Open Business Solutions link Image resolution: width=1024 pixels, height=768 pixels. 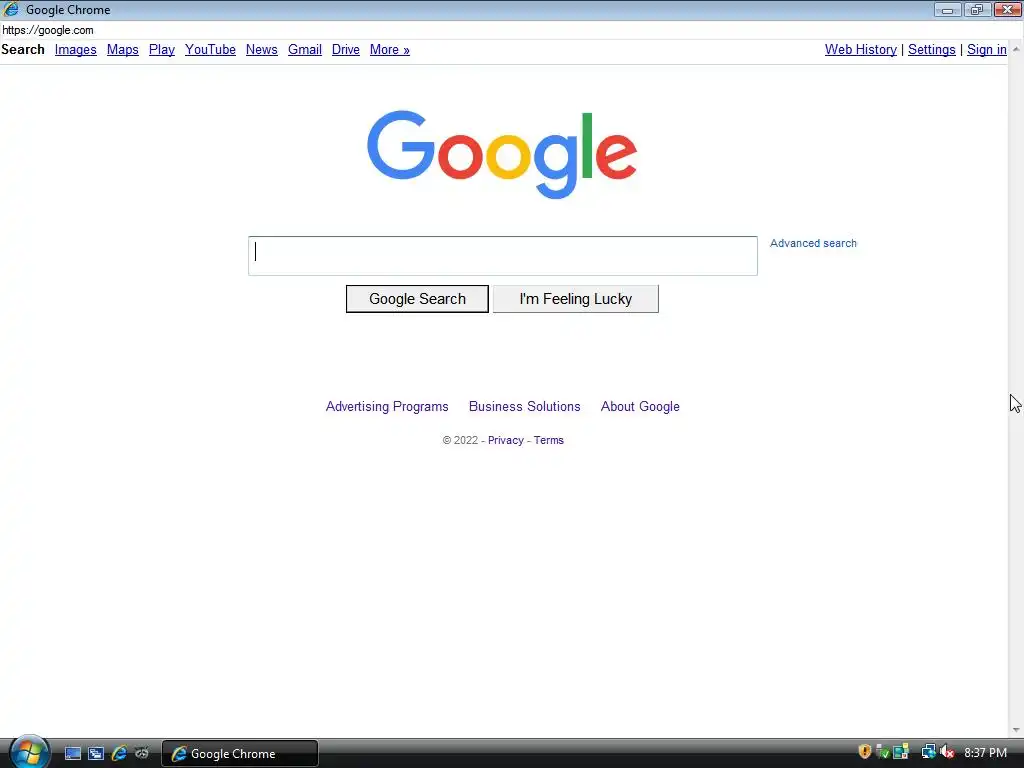[524, 406]
